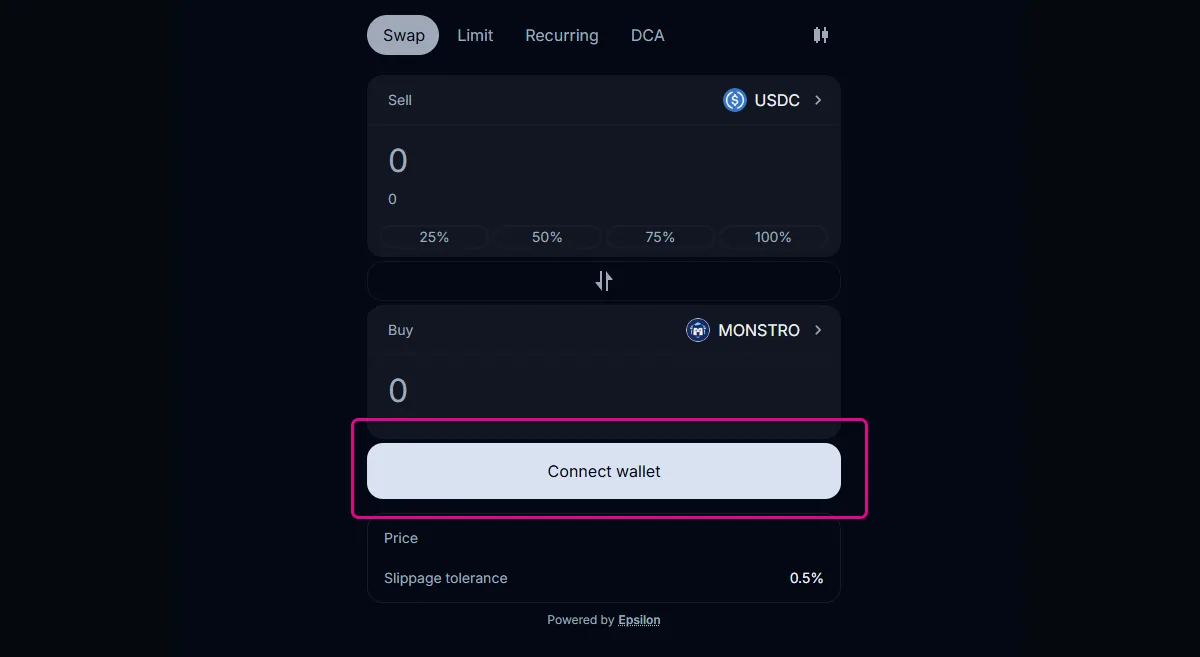This screenshot has width=1200, height=657.
Task: Choose the 75% amount button
Action: [x=660, y=237]
